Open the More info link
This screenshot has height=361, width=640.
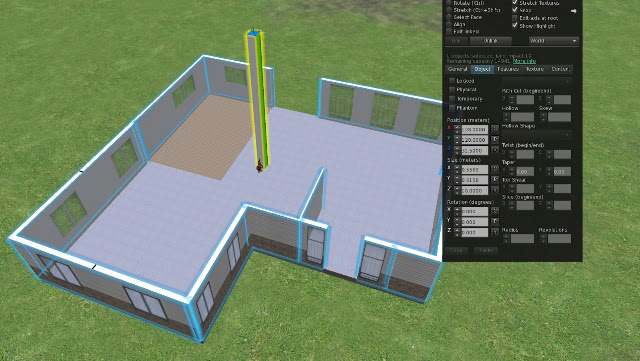524,61
